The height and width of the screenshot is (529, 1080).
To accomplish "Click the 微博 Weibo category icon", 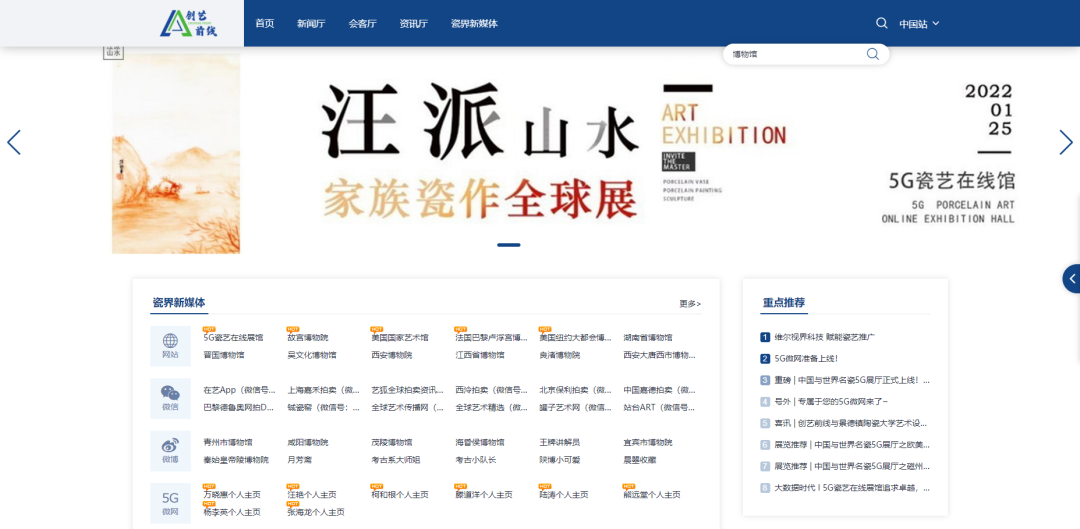I will pyautogui.click(x=170, y=451).
